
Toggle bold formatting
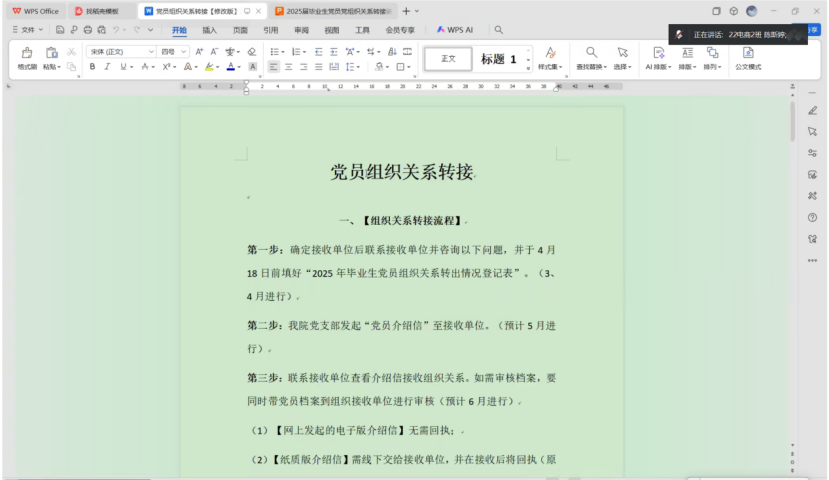92,67
